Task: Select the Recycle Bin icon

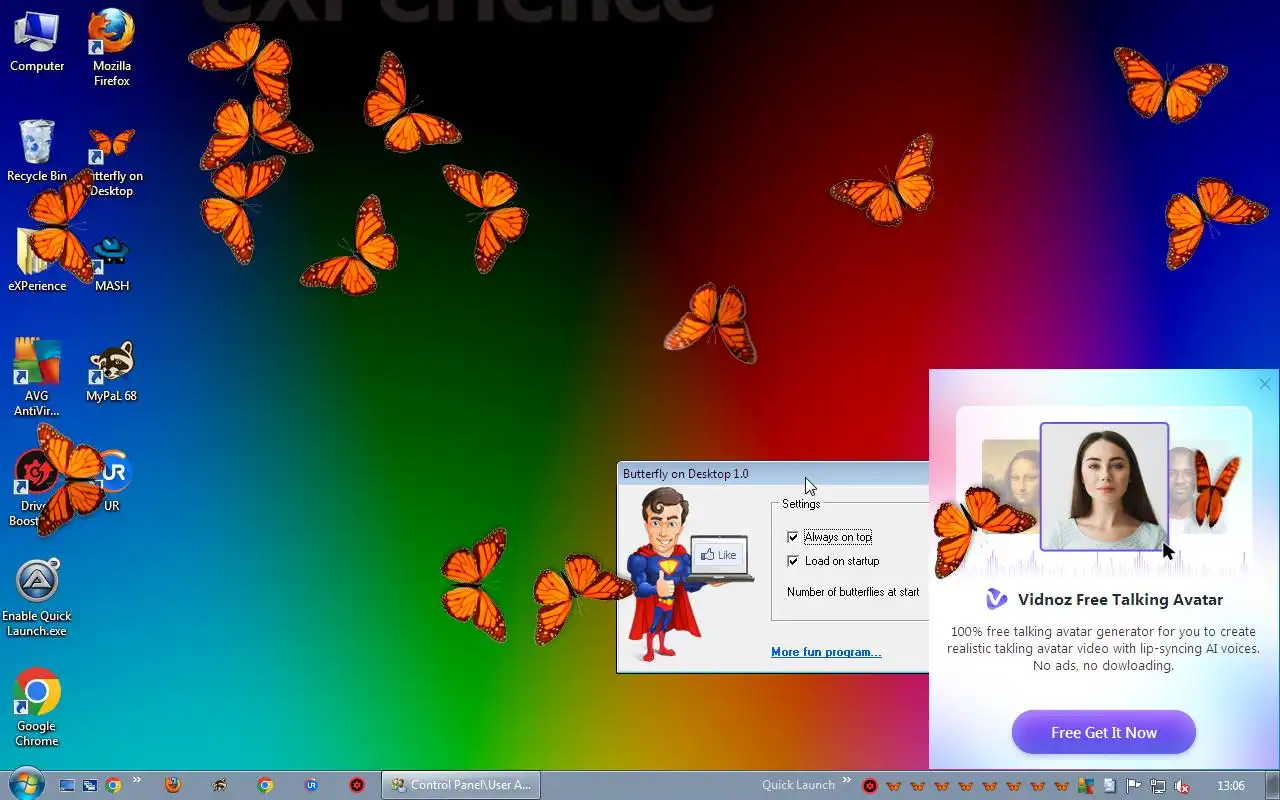Action: [x=37, y=150]
